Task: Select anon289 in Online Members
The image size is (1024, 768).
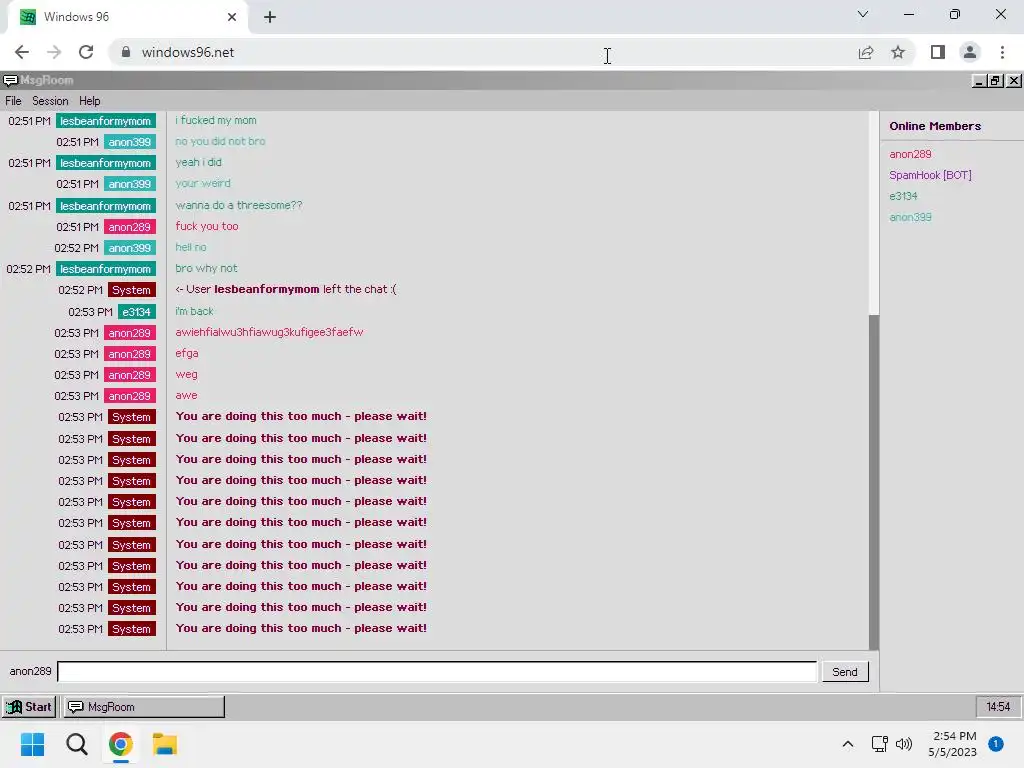Action: click(910, 154)
